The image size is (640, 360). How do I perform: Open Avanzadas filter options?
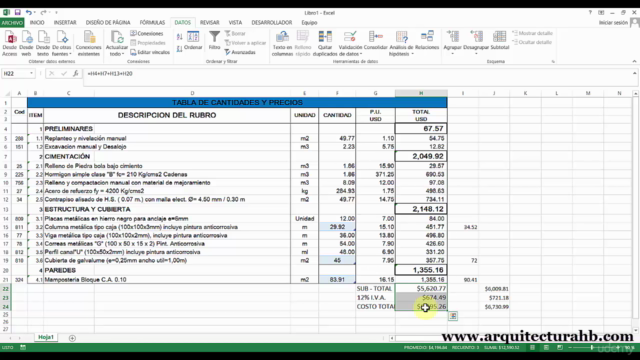point(240,52)
